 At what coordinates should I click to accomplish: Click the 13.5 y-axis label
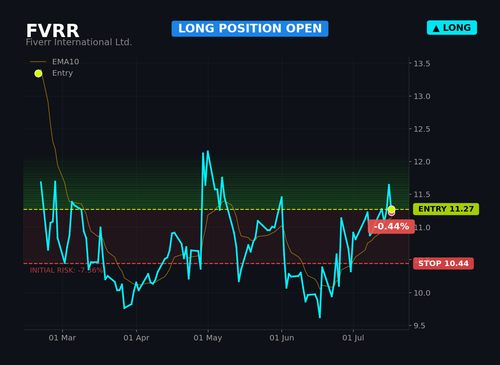click(422, 64)
